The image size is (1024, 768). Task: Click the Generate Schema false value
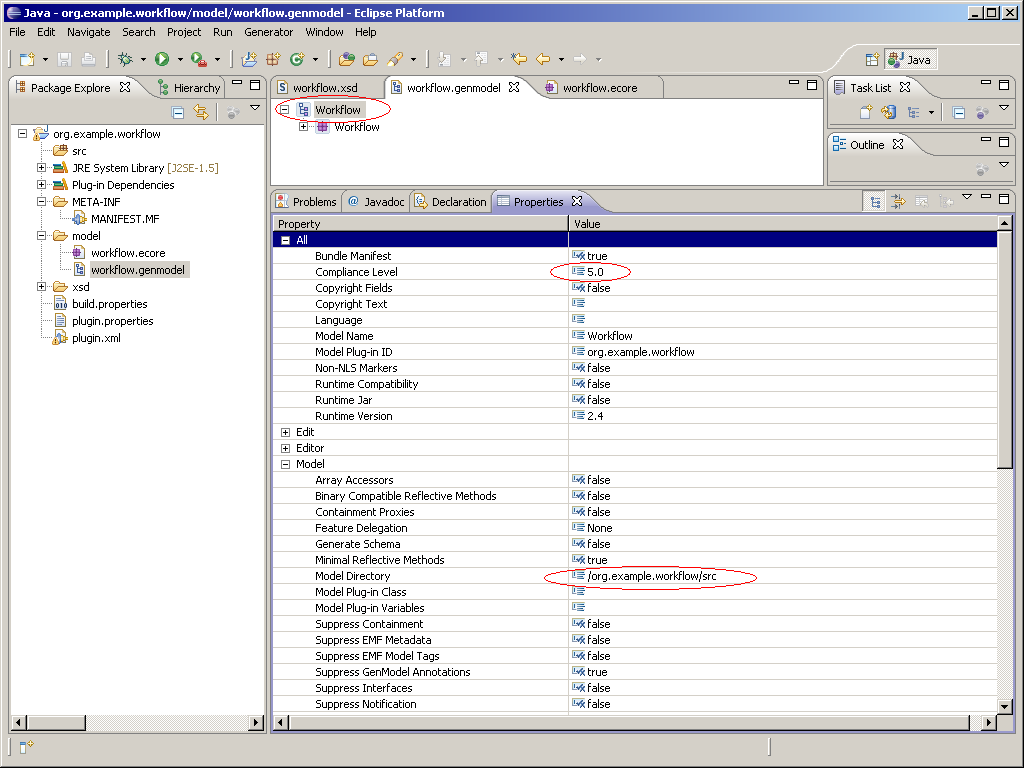[x=598, y=544]
